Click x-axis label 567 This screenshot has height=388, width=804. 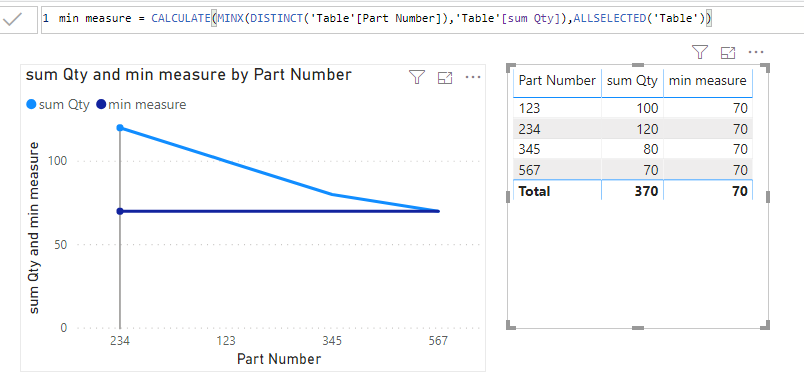(x=438, y=341)
